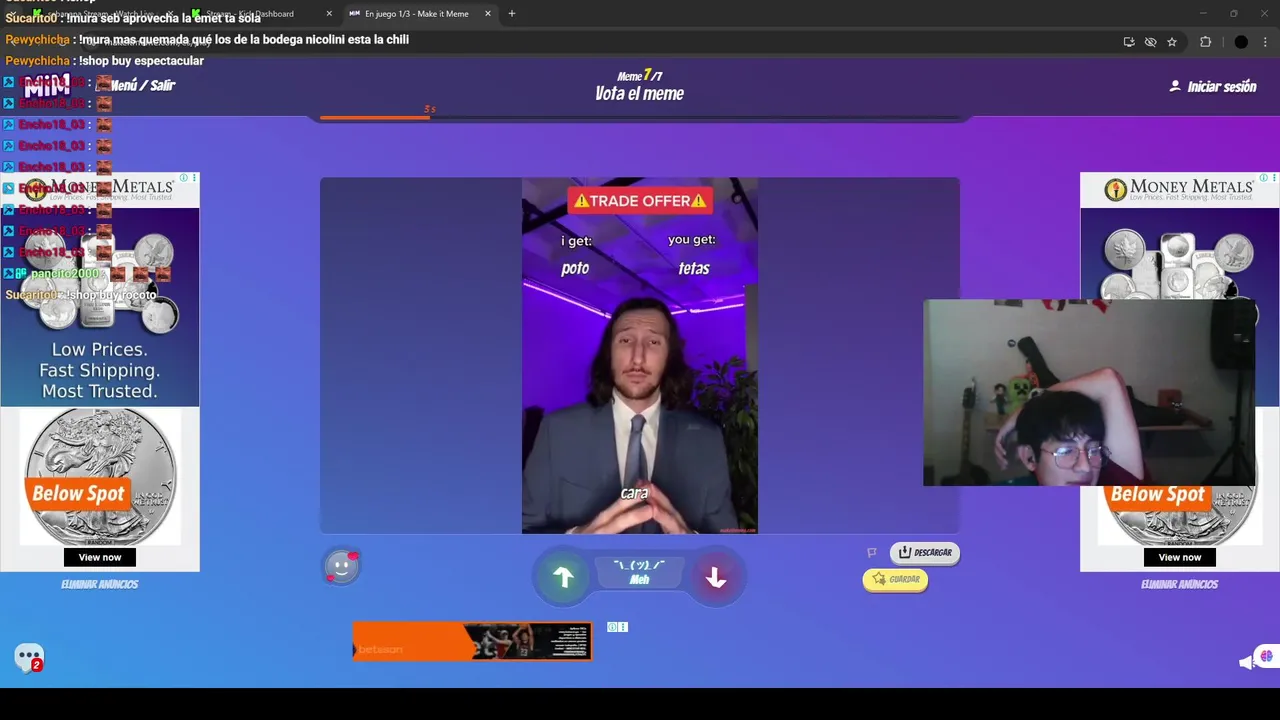Click the install/cast icon in address bar
The height and width of the screenshot is (720, 1280).
[x=1129, y=42]
